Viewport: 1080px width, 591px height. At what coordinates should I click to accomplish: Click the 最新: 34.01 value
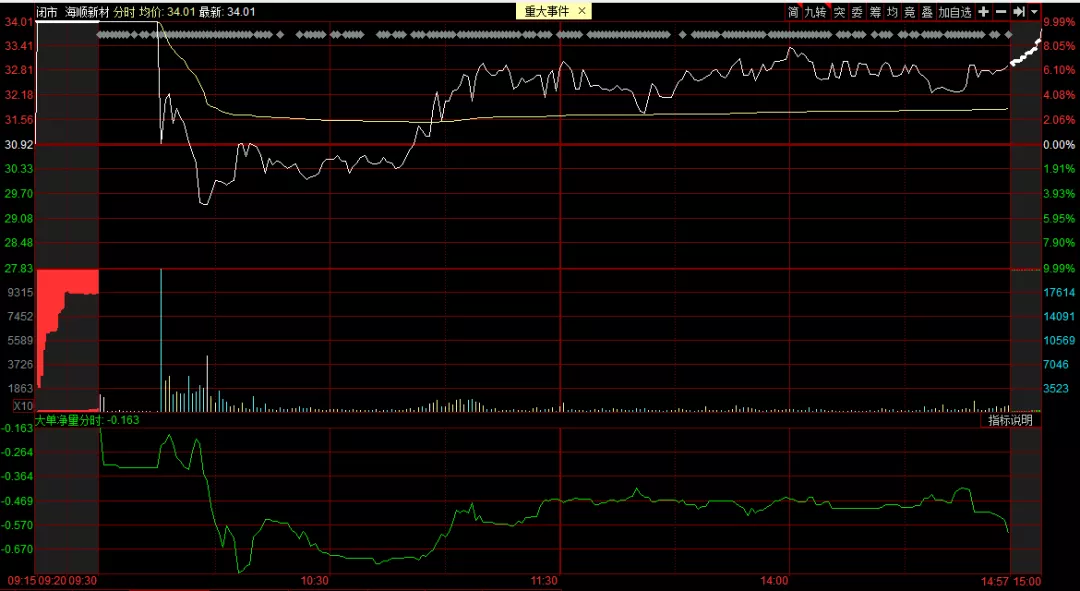[x=227, y=12]
